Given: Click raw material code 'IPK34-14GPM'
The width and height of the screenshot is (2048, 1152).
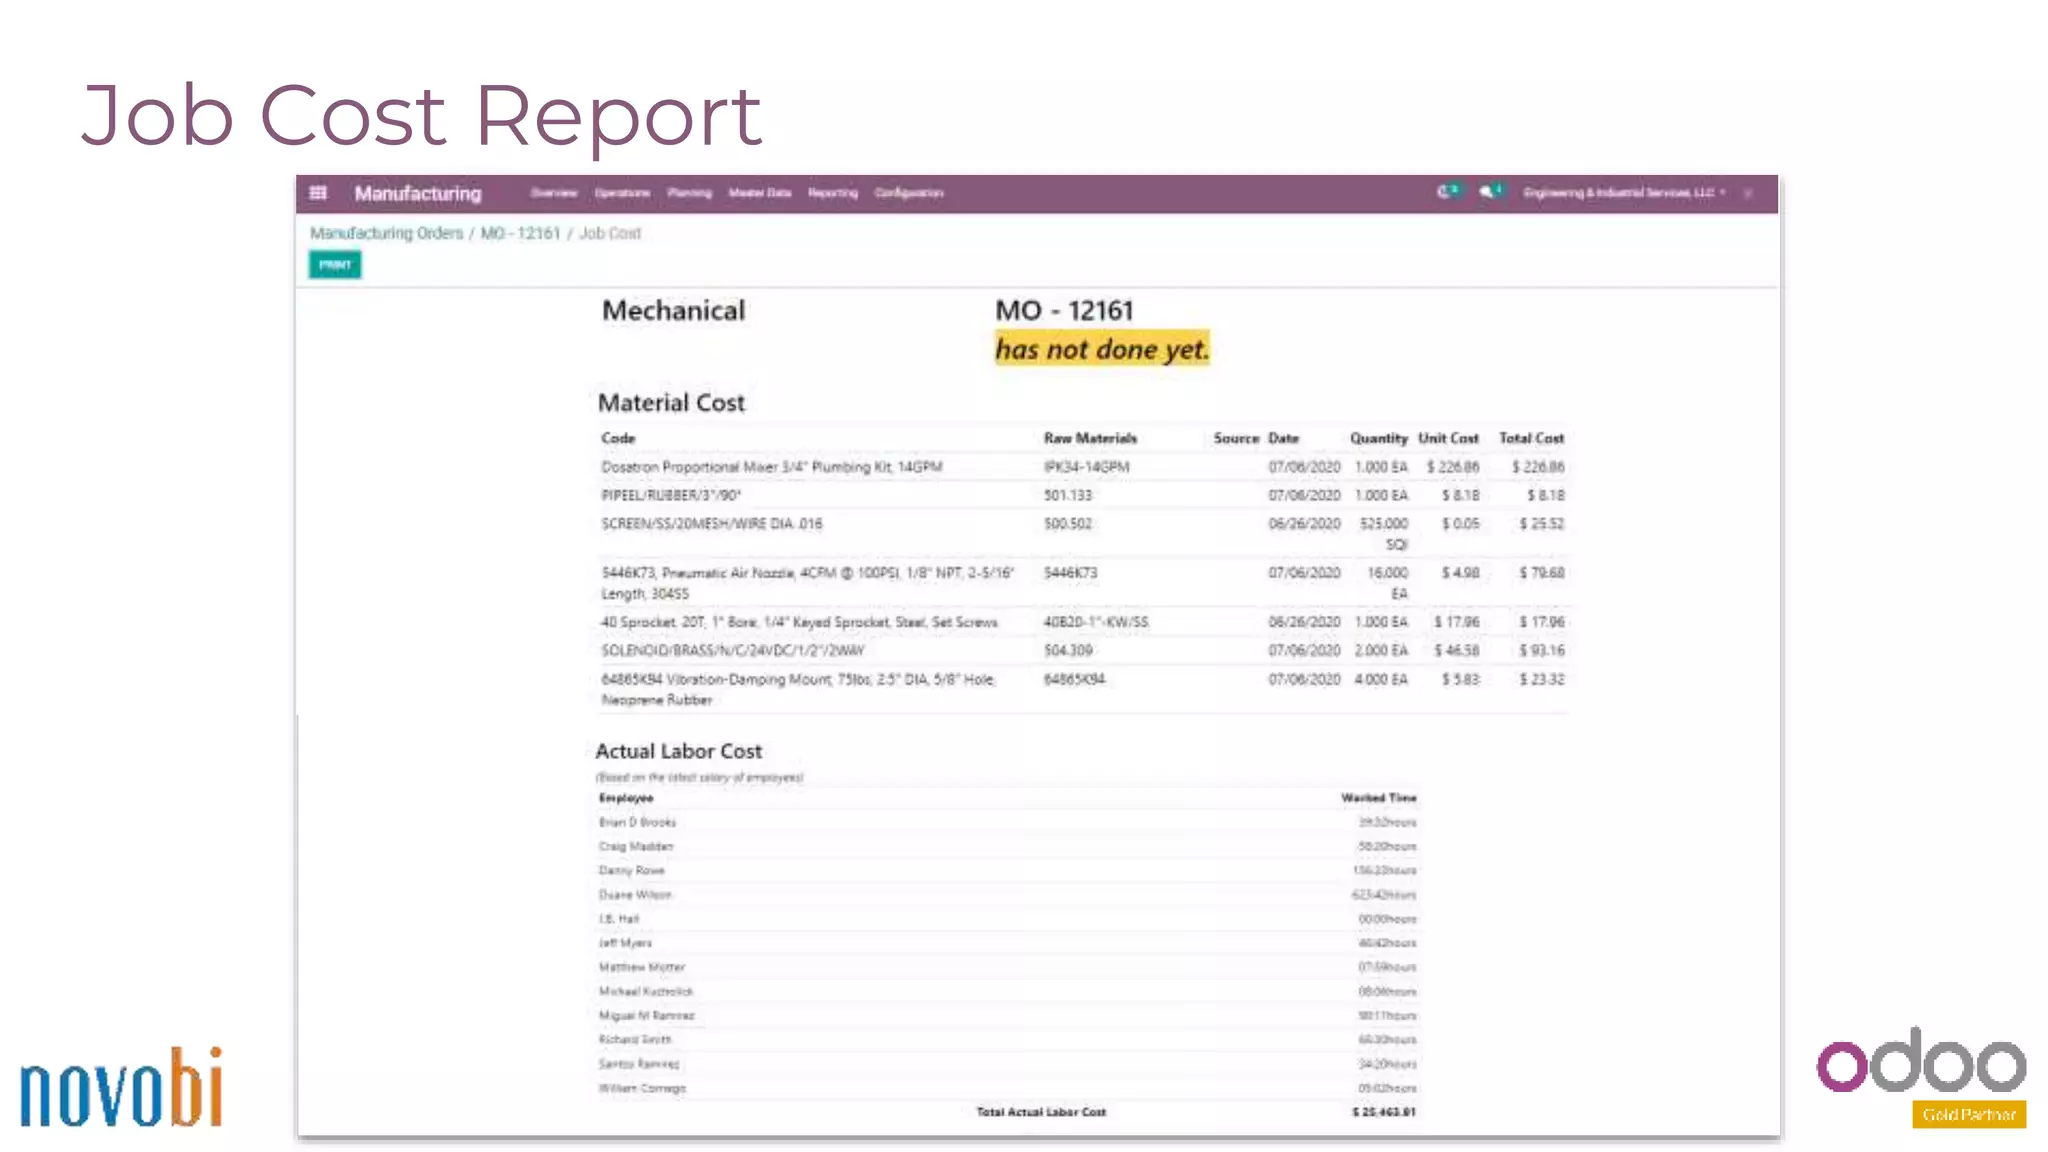Looking at the screenshot, I should [x=1086, y=467].
